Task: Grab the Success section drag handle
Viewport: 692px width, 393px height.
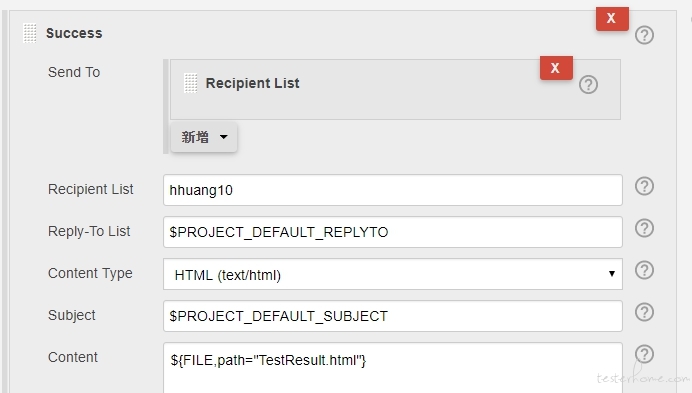Action: click(30, 33)
